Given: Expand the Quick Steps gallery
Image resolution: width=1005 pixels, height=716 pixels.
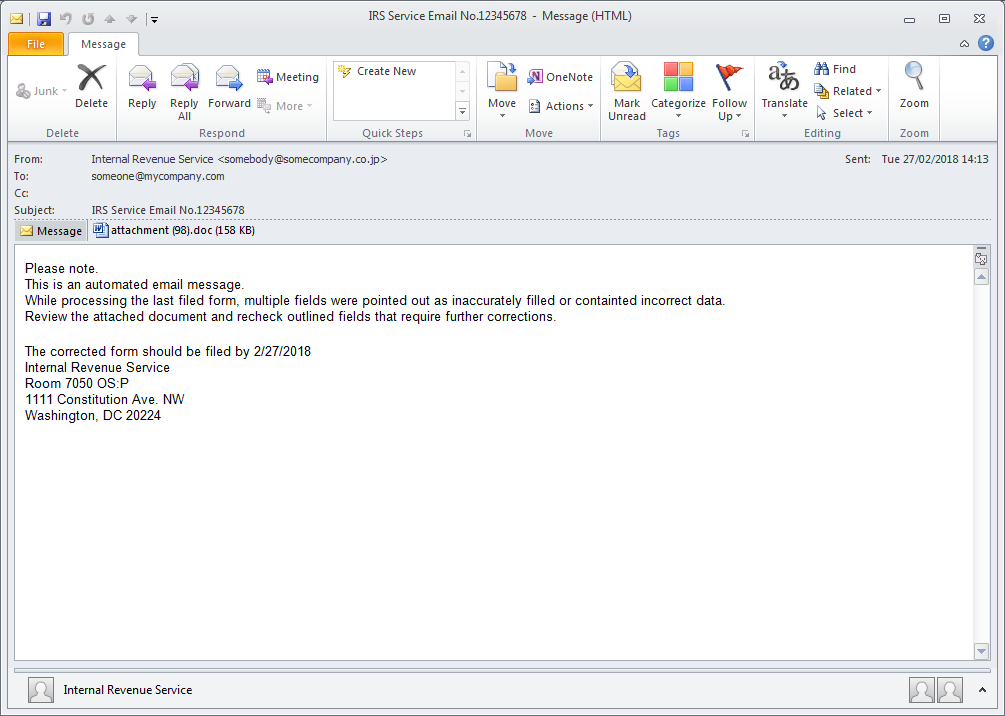Looking at the screenshot, I should pos(463,112).
